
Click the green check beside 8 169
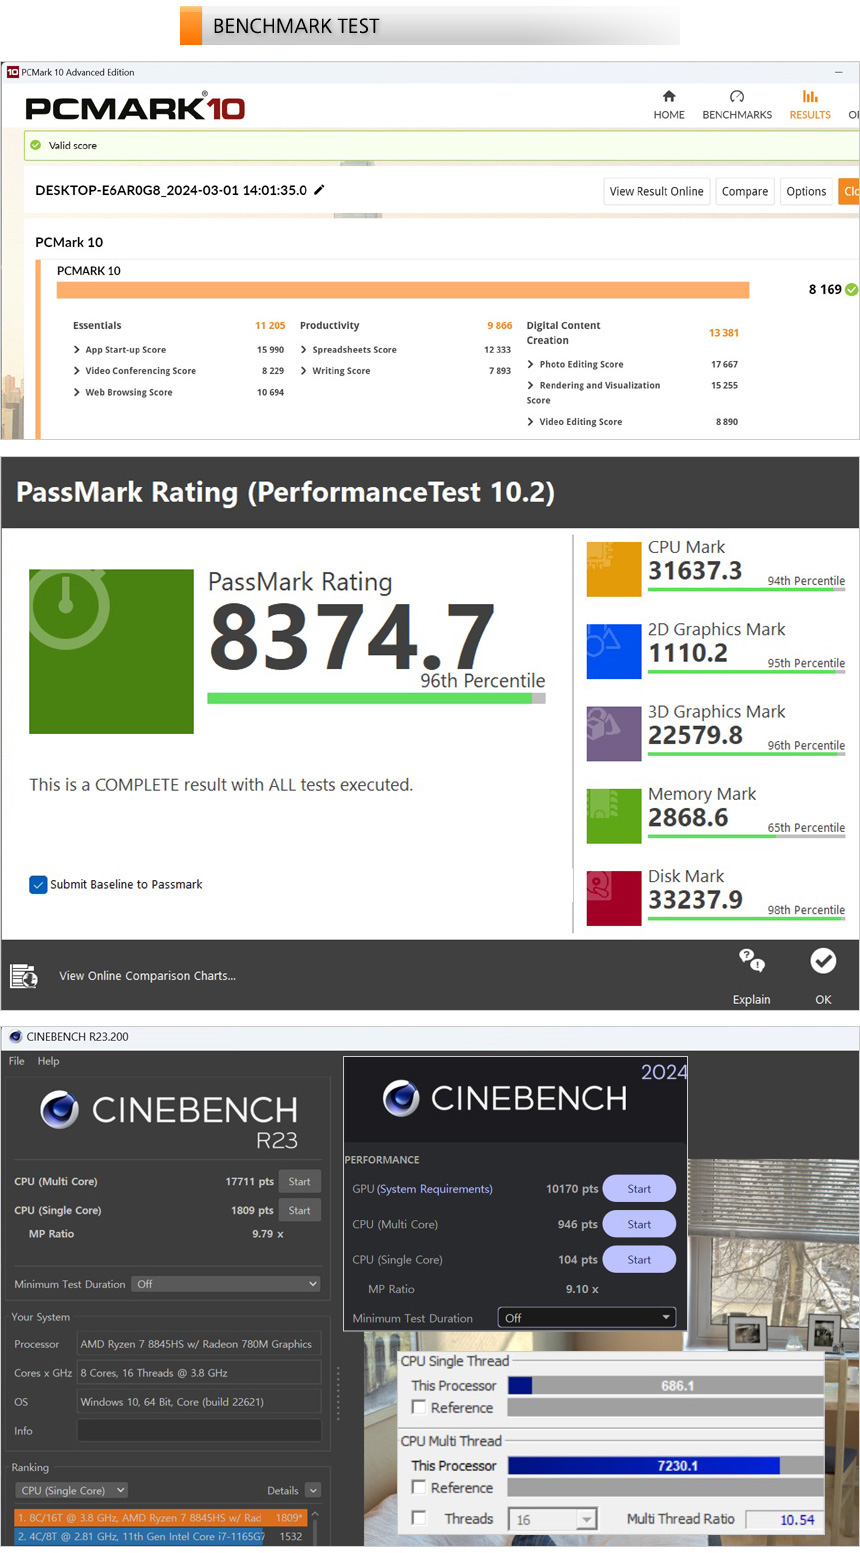click(x=851, y=289)
